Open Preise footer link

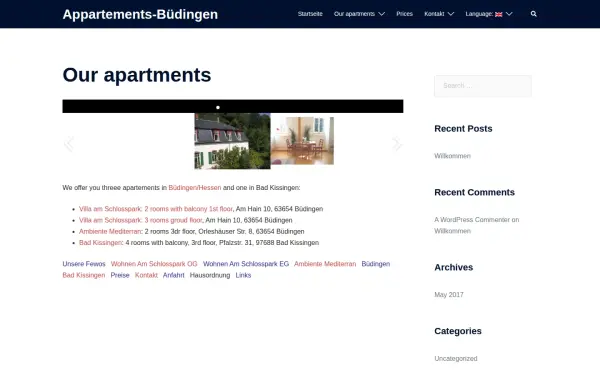pyautogui.click(x=120, y=275)
